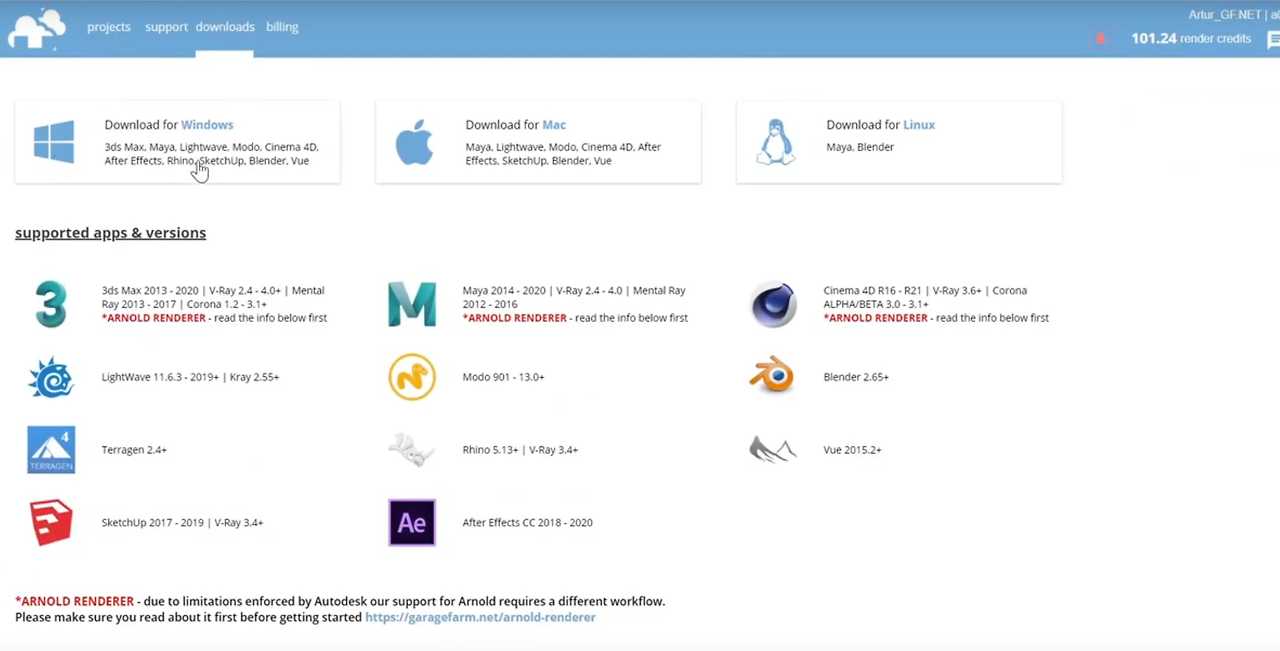1280x651 pixels.
Task: Click the Modo icon
Action: 412,377
